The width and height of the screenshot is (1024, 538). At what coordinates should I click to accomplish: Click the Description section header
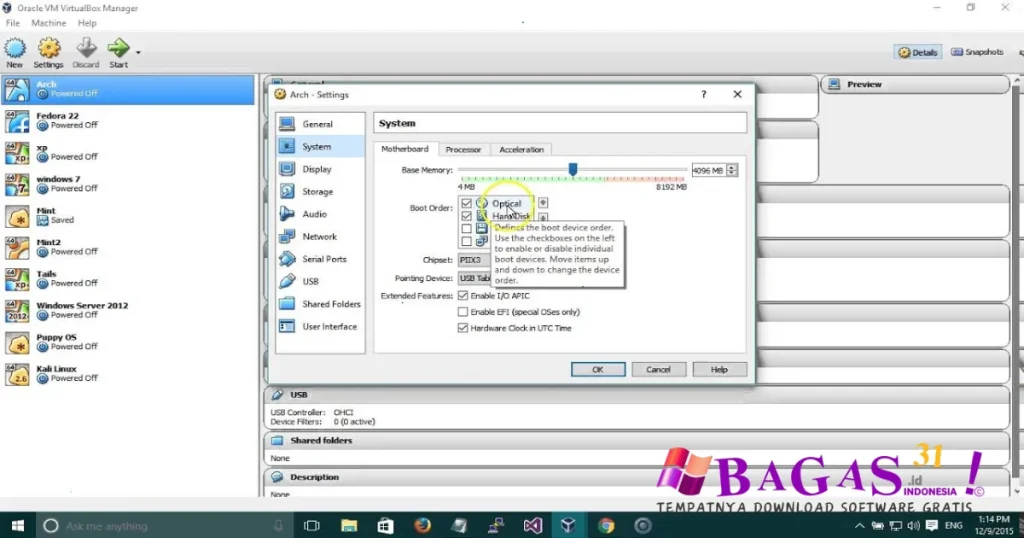[x=637, y=477]
